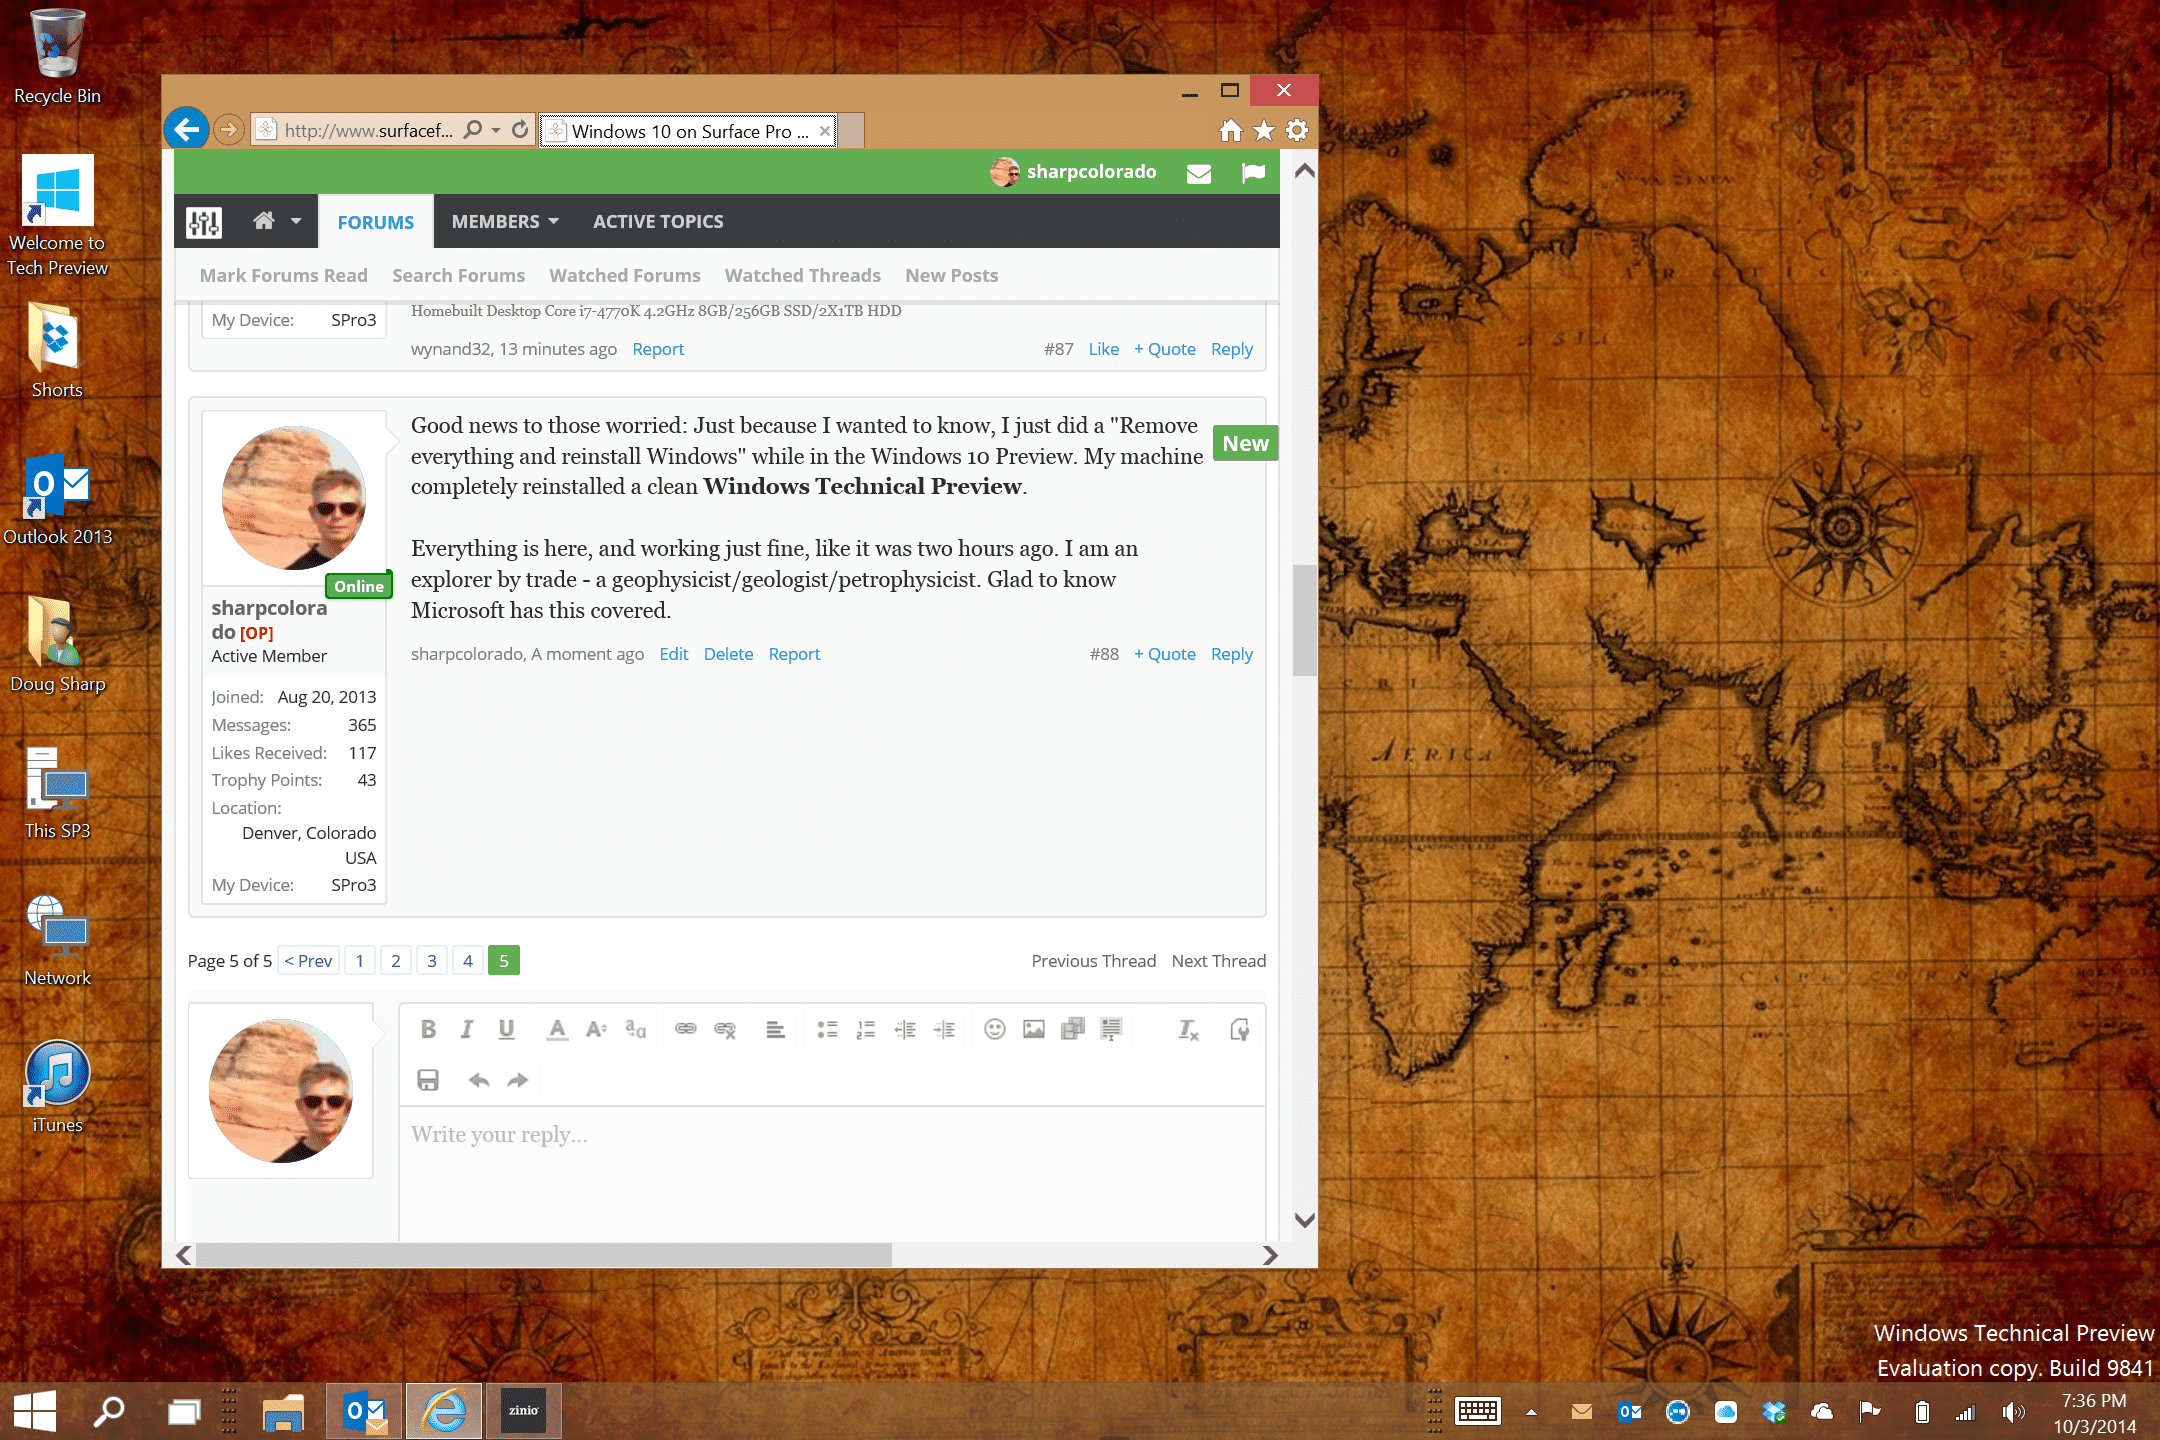Go to the Next Thread

coord(1219,961)
